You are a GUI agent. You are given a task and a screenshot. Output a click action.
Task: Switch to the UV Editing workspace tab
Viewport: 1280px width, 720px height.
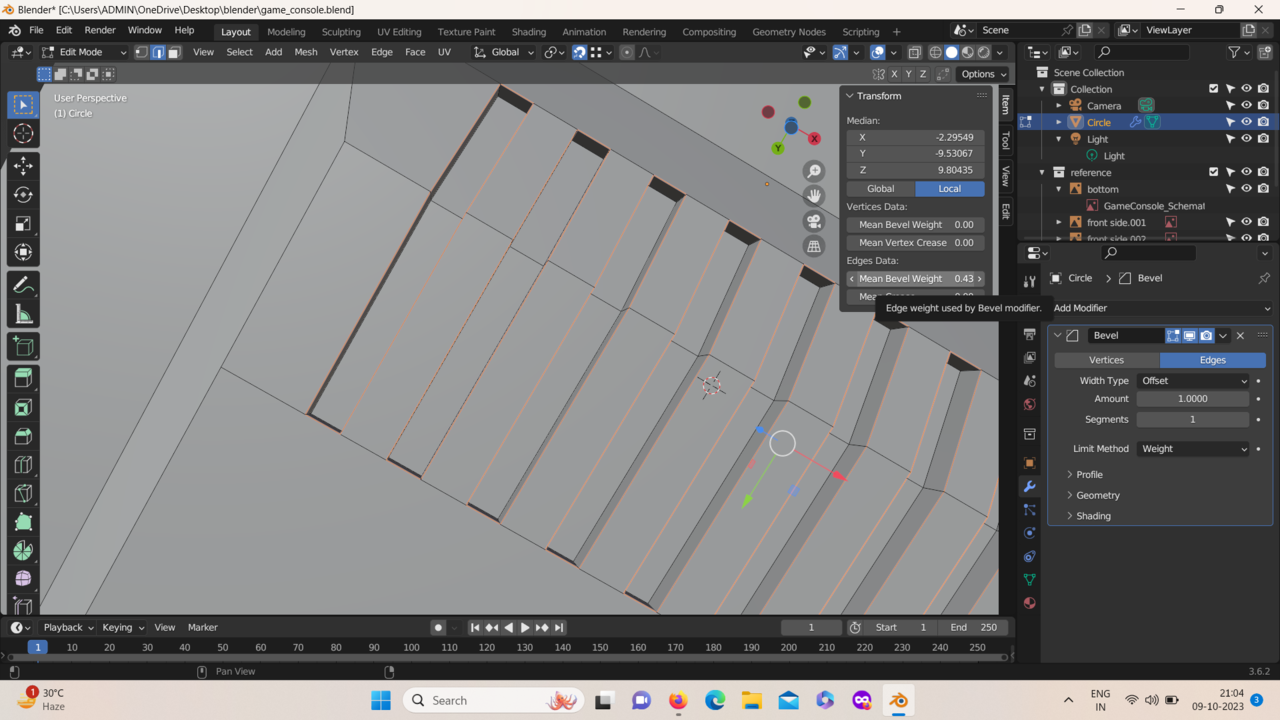pos(399,32)
